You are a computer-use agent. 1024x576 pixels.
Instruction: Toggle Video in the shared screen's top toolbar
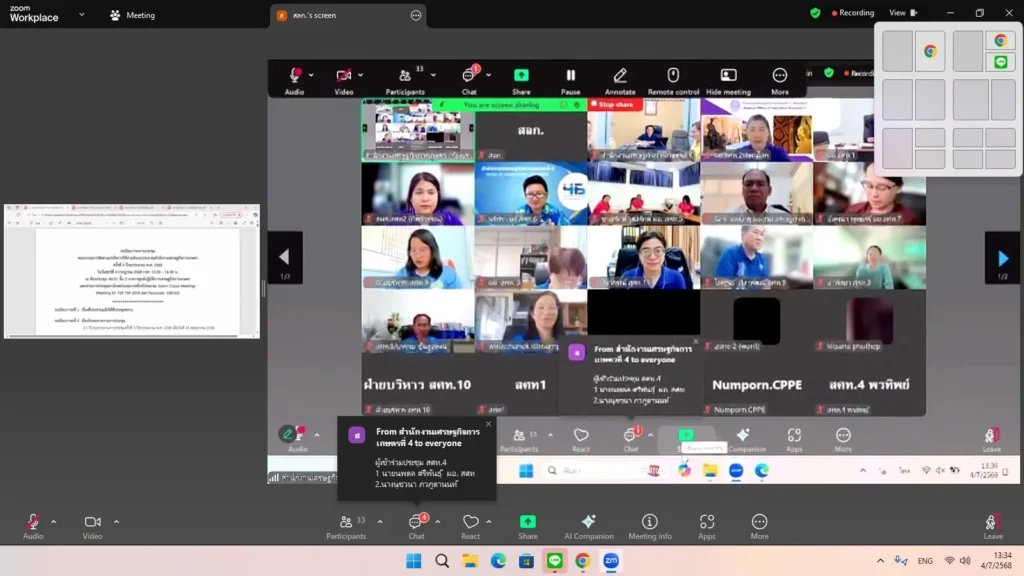tap(344, 81)
